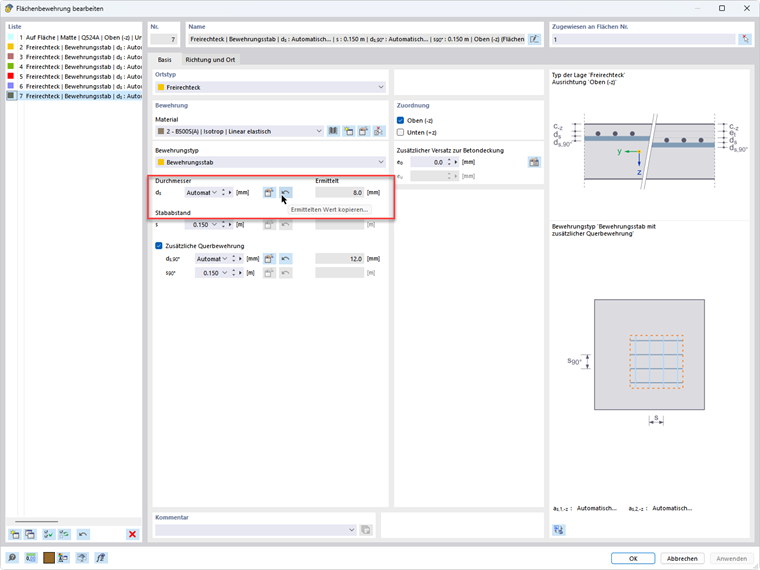Screen dimensions: 760x570
Task: Create a new material (star icon)
Action: [x=348, y=131]
